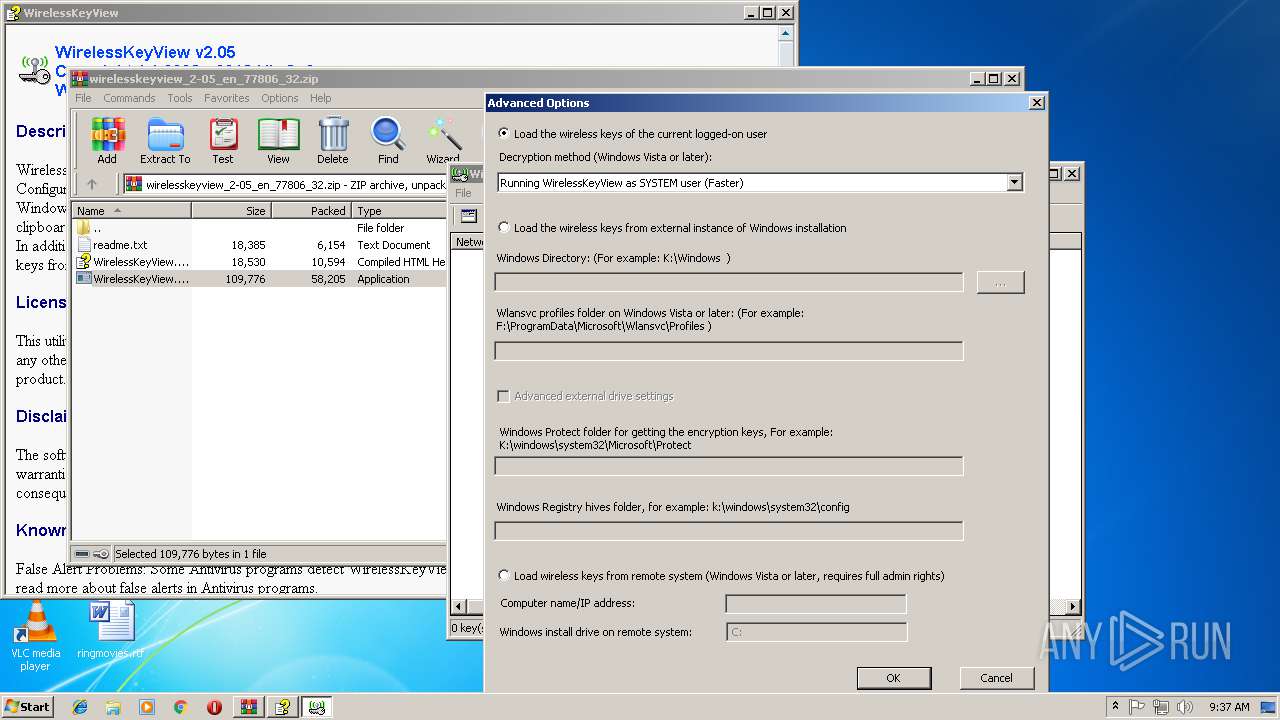Click the View icon in WinRAR toolbar
This screenshot has height=720, width=1280.
278,141
